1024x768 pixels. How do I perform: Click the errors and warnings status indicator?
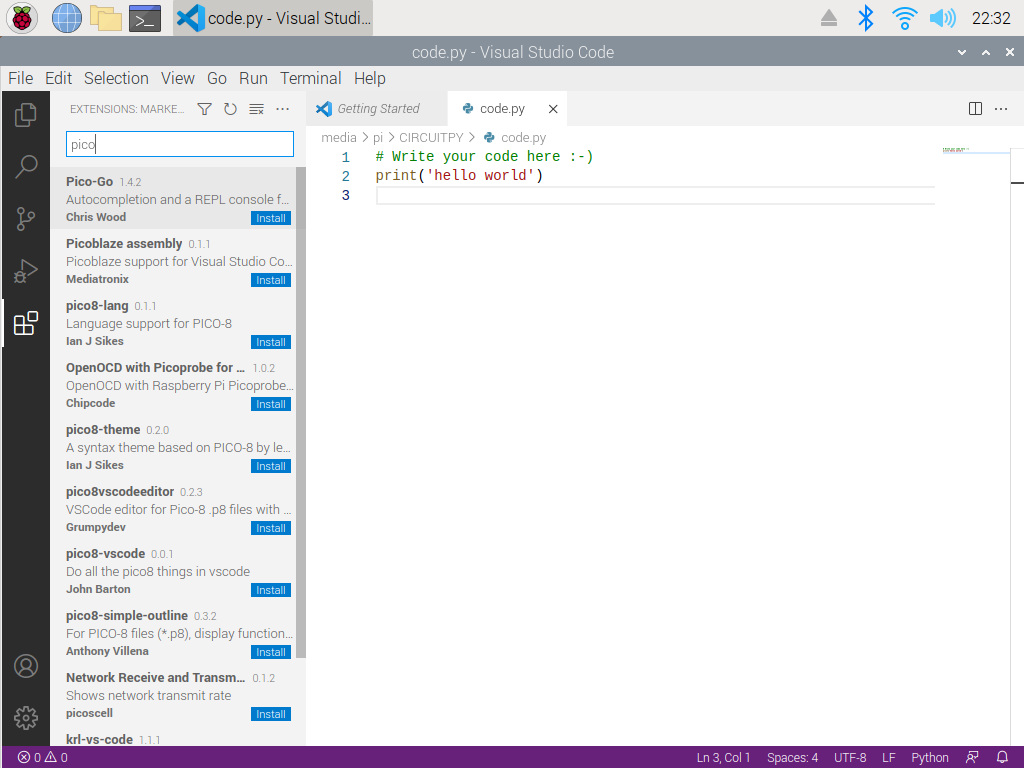pyautogui.click(x=42, y=758)
